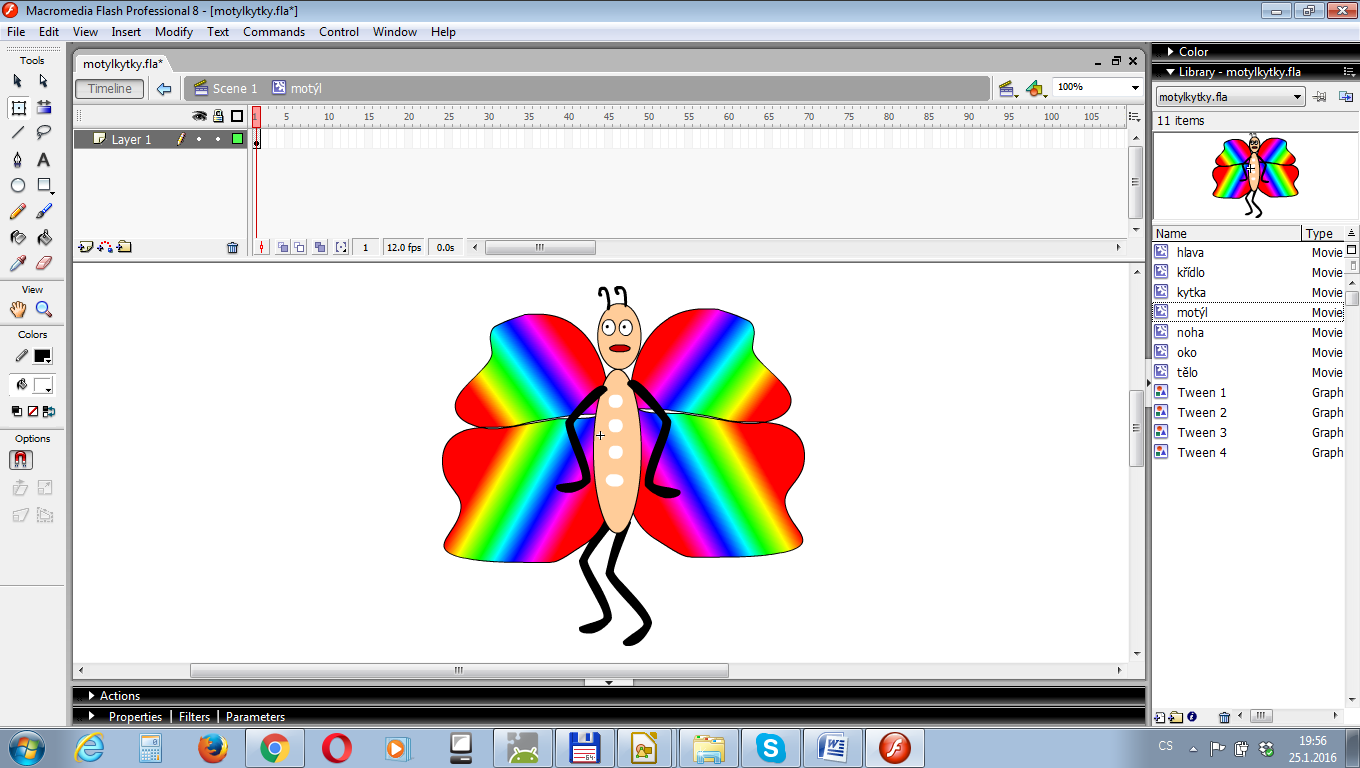Collapse the Library panel

(x=1171, y=72)
